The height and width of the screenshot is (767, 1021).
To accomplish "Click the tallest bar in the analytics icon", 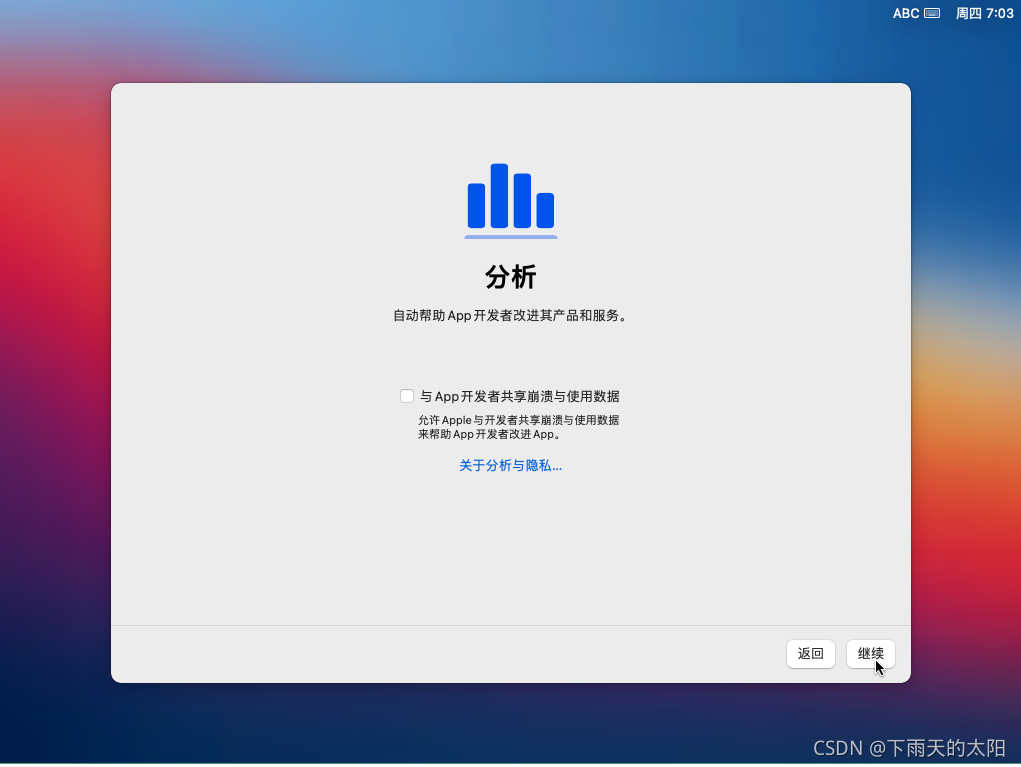I will point(499,195).
